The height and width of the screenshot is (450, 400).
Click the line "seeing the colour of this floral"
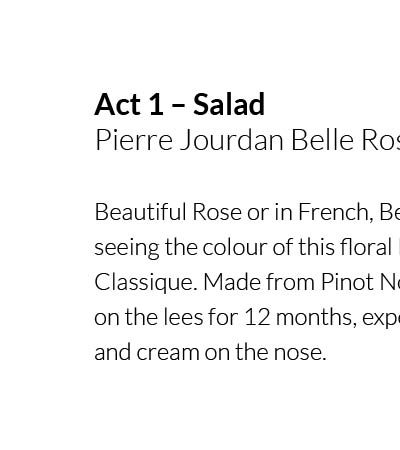[x=243, y=248]
